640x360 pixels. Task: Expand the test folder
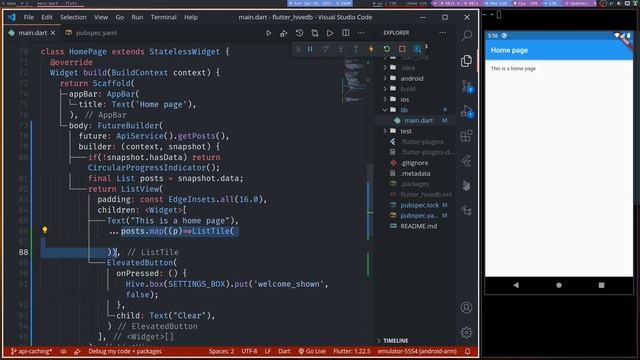point(414,131)
